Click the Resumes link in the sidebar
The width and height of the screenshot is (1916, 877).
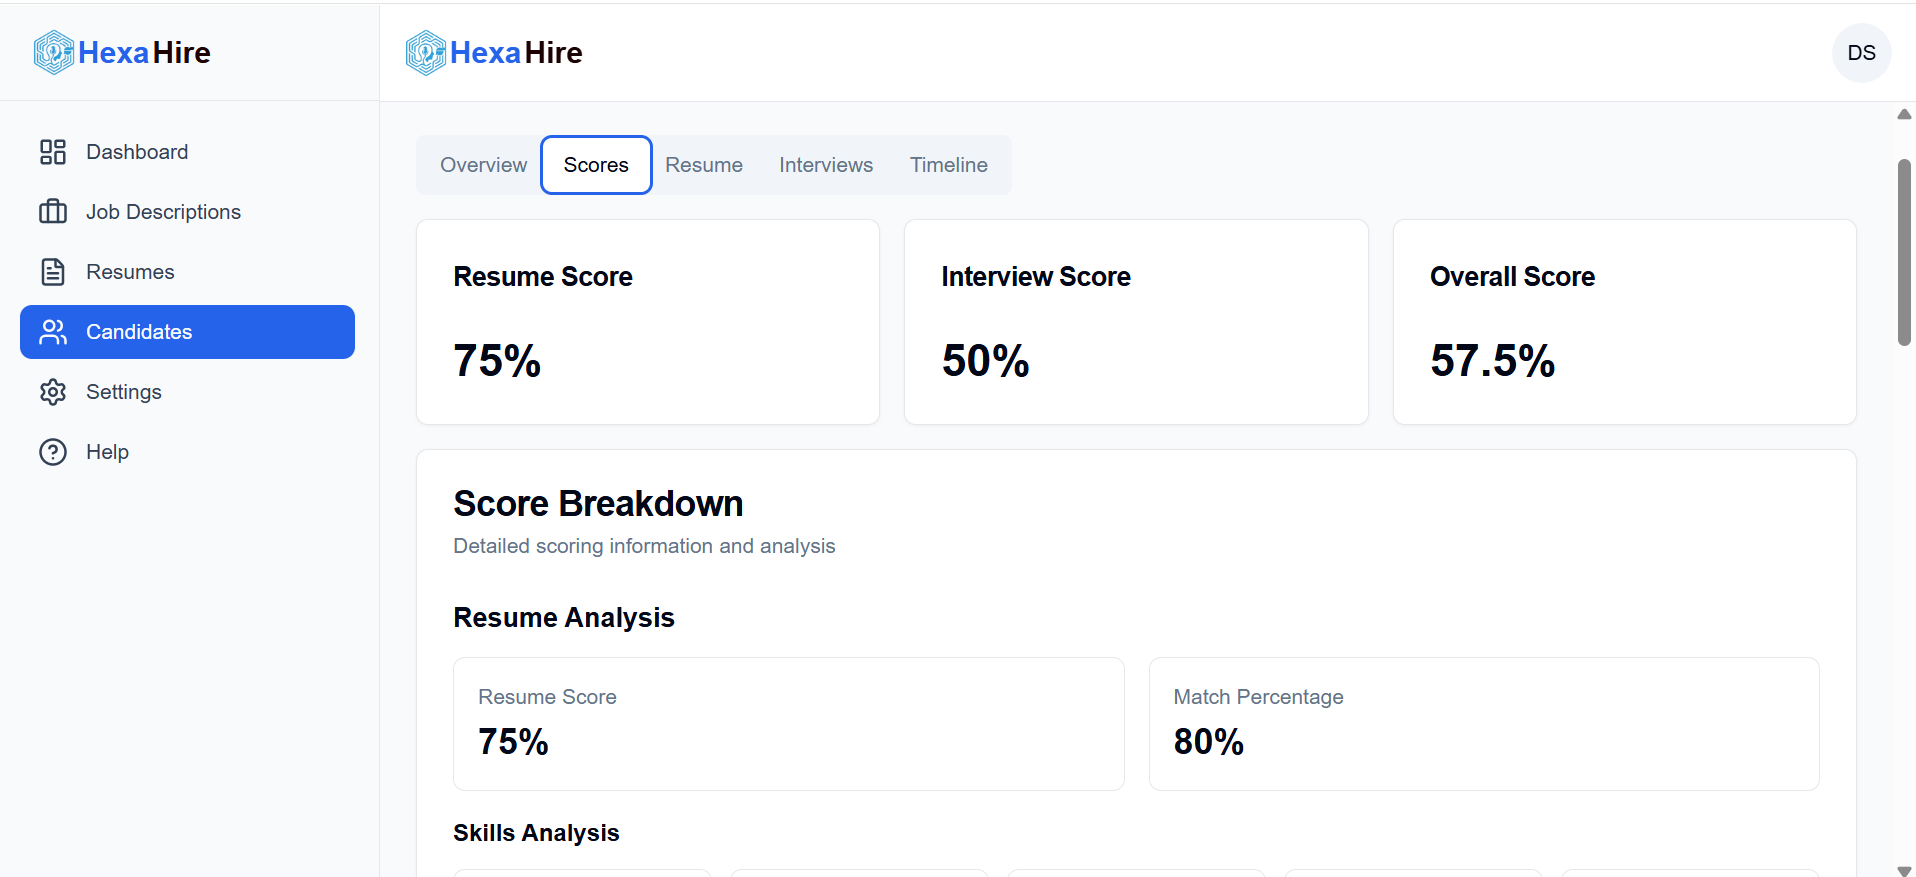pos(130,271)
